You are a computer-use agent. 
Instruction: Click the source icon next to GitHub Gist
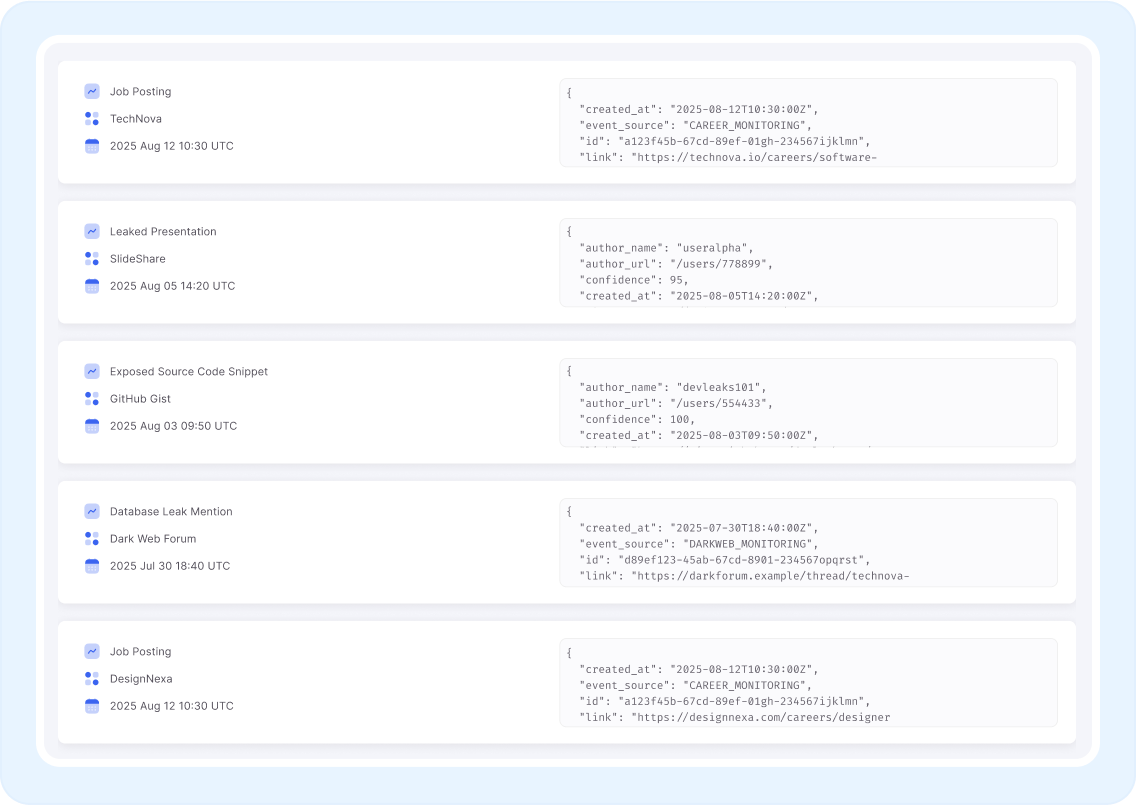click(92, 399)
